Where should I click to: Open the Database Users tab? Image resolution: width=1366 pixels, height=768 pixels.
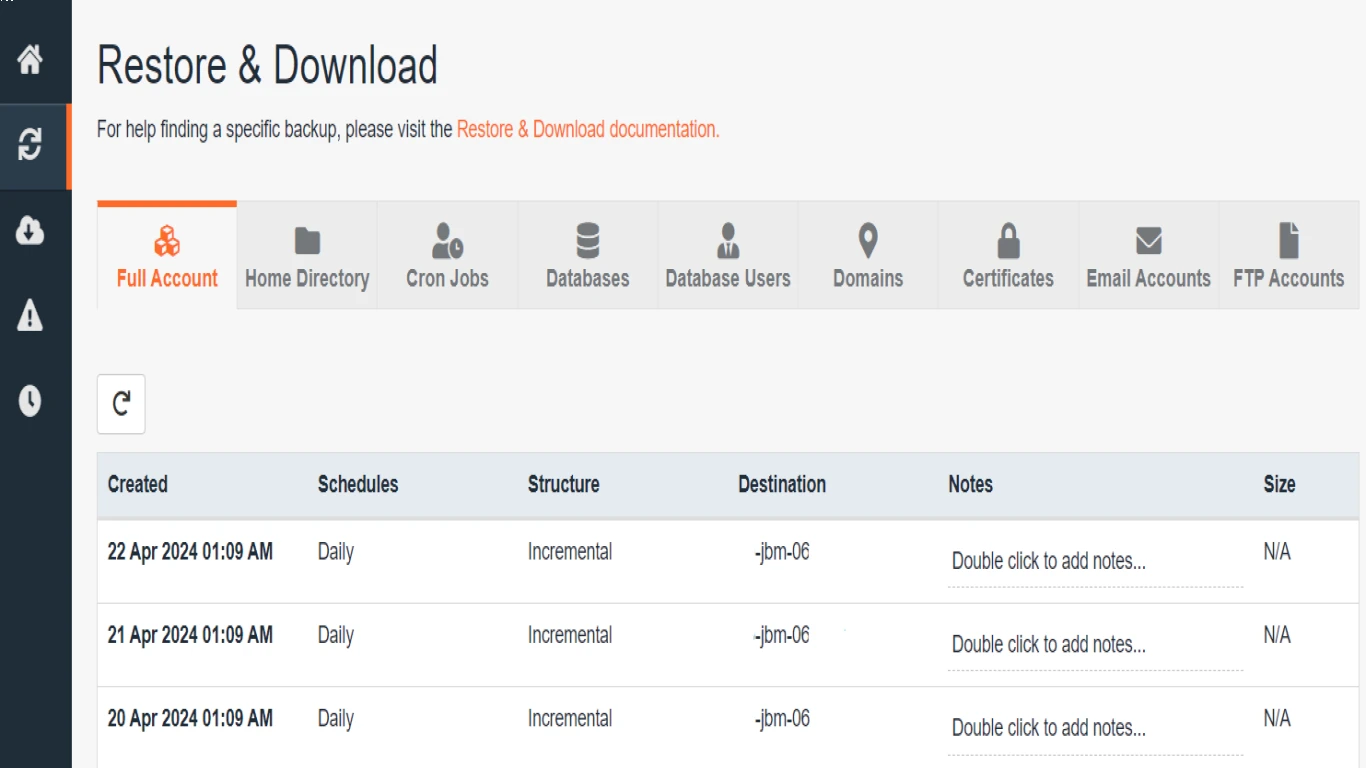[728, 257]
